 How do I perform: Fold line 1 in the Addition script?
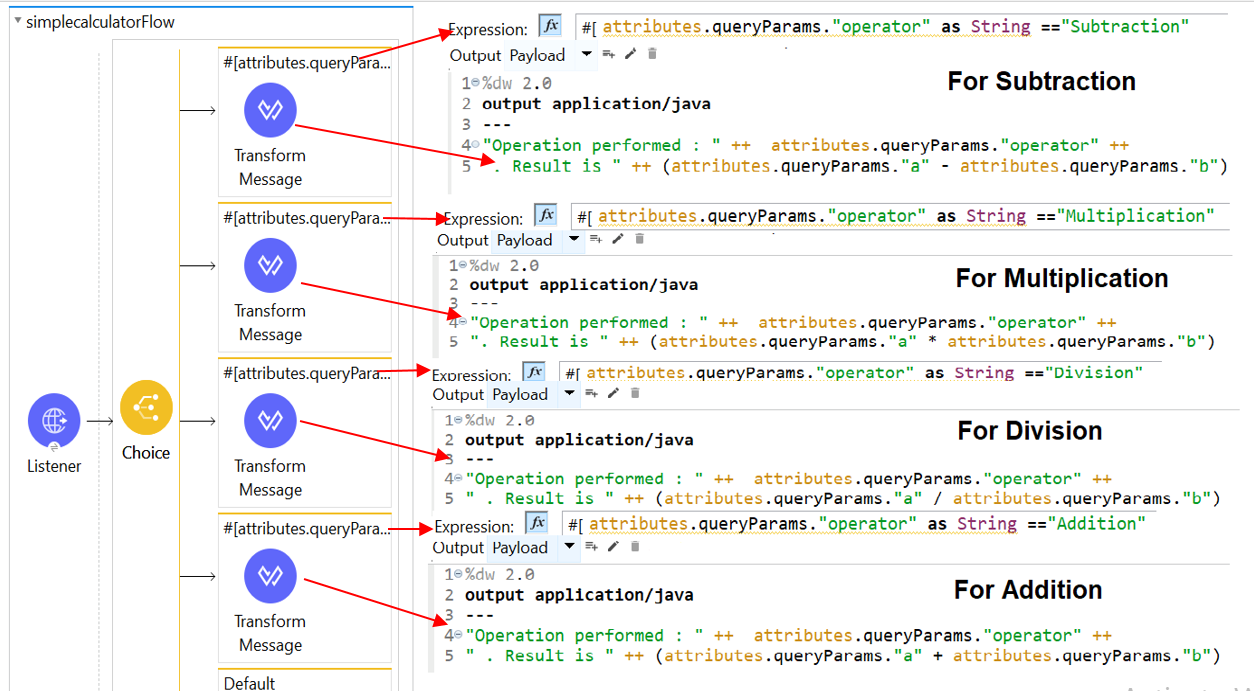(457, 575)
